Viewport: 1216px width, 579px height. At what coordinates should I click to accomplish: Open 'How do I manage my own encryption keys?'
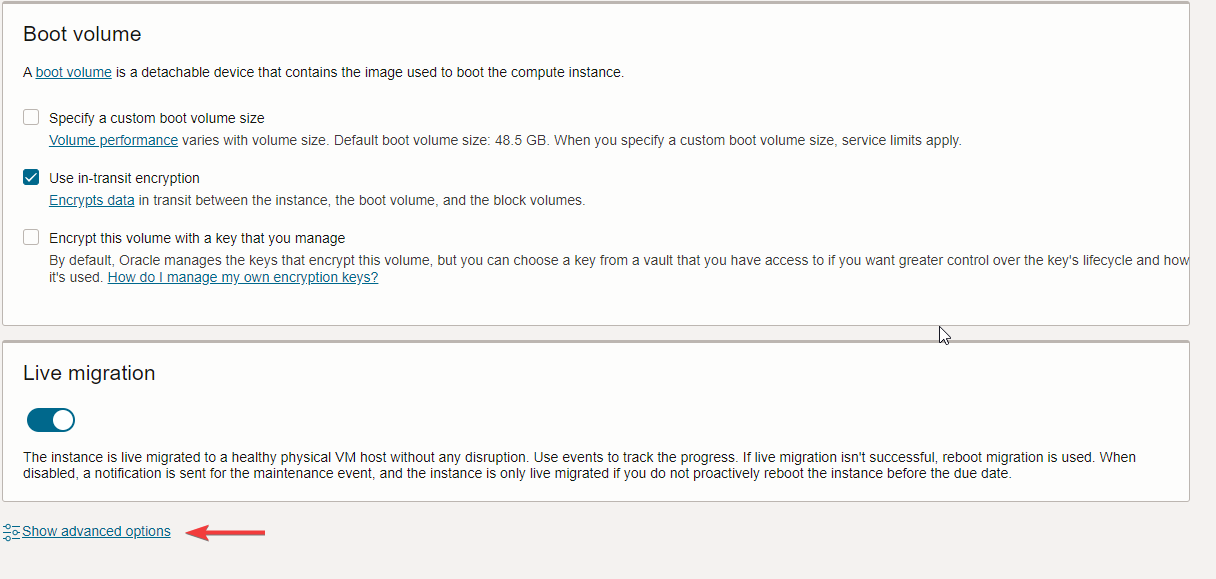(243, 277)
